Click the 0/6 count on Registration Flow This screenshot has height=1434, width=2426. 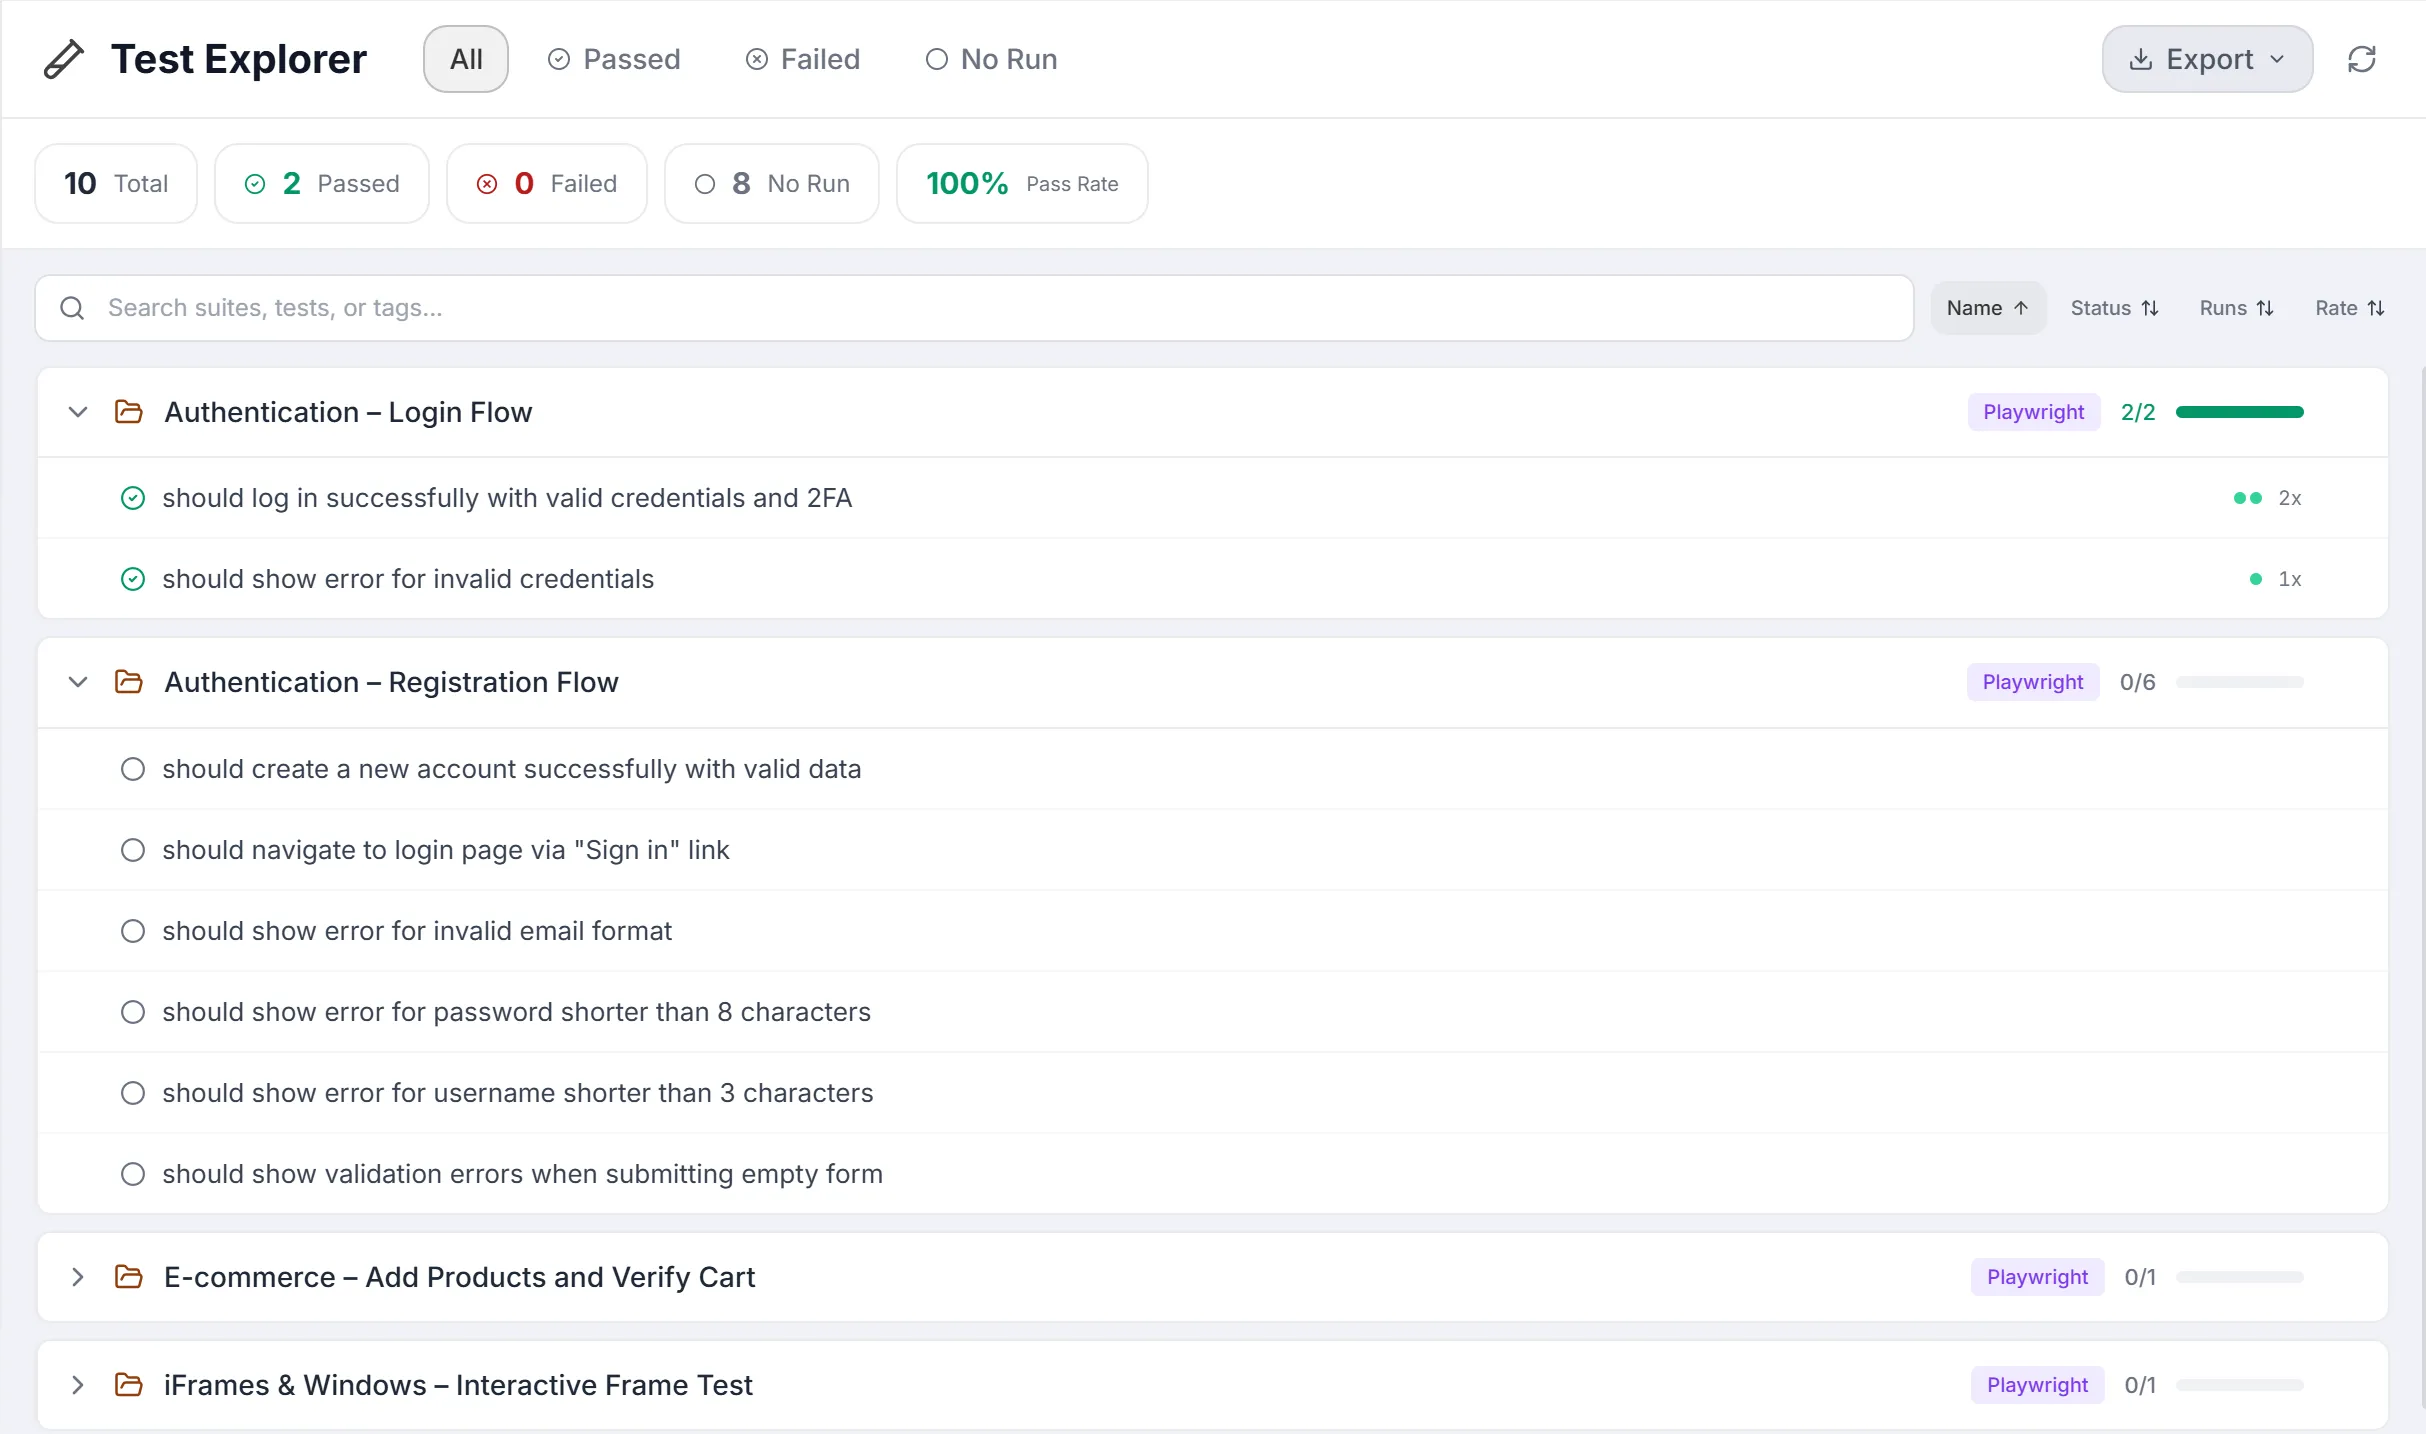2137,682
